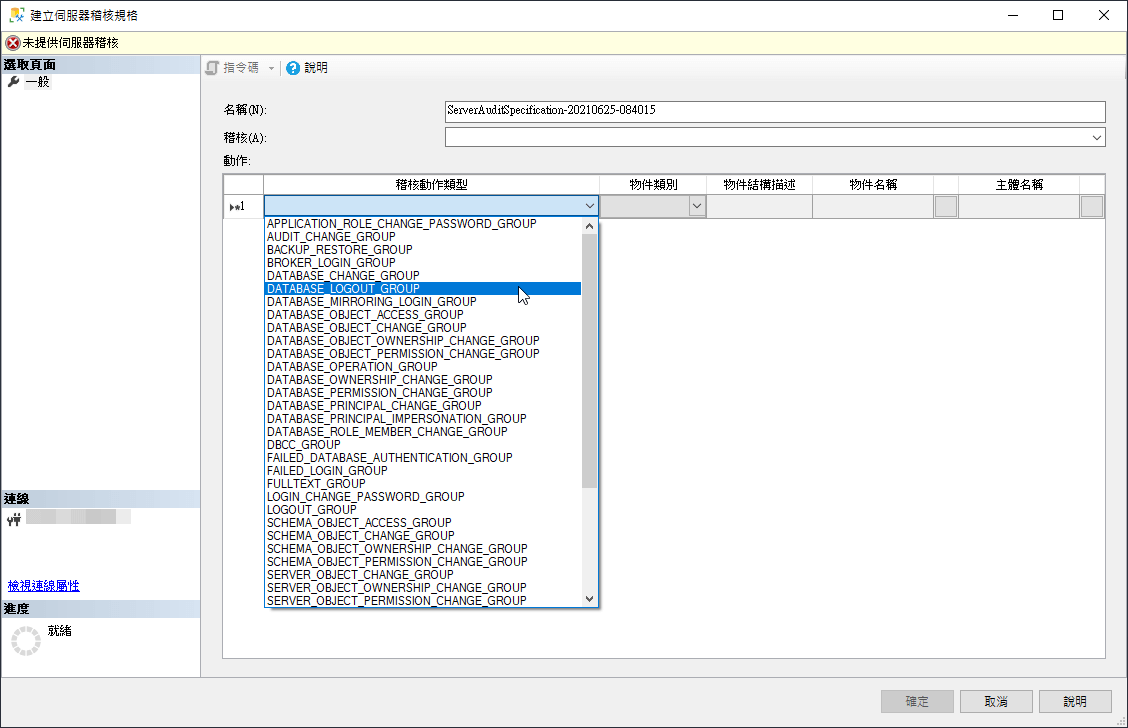
Task: Collapse the audit action type dropdown
Action: pyautogui.click(x=589, y=206)
